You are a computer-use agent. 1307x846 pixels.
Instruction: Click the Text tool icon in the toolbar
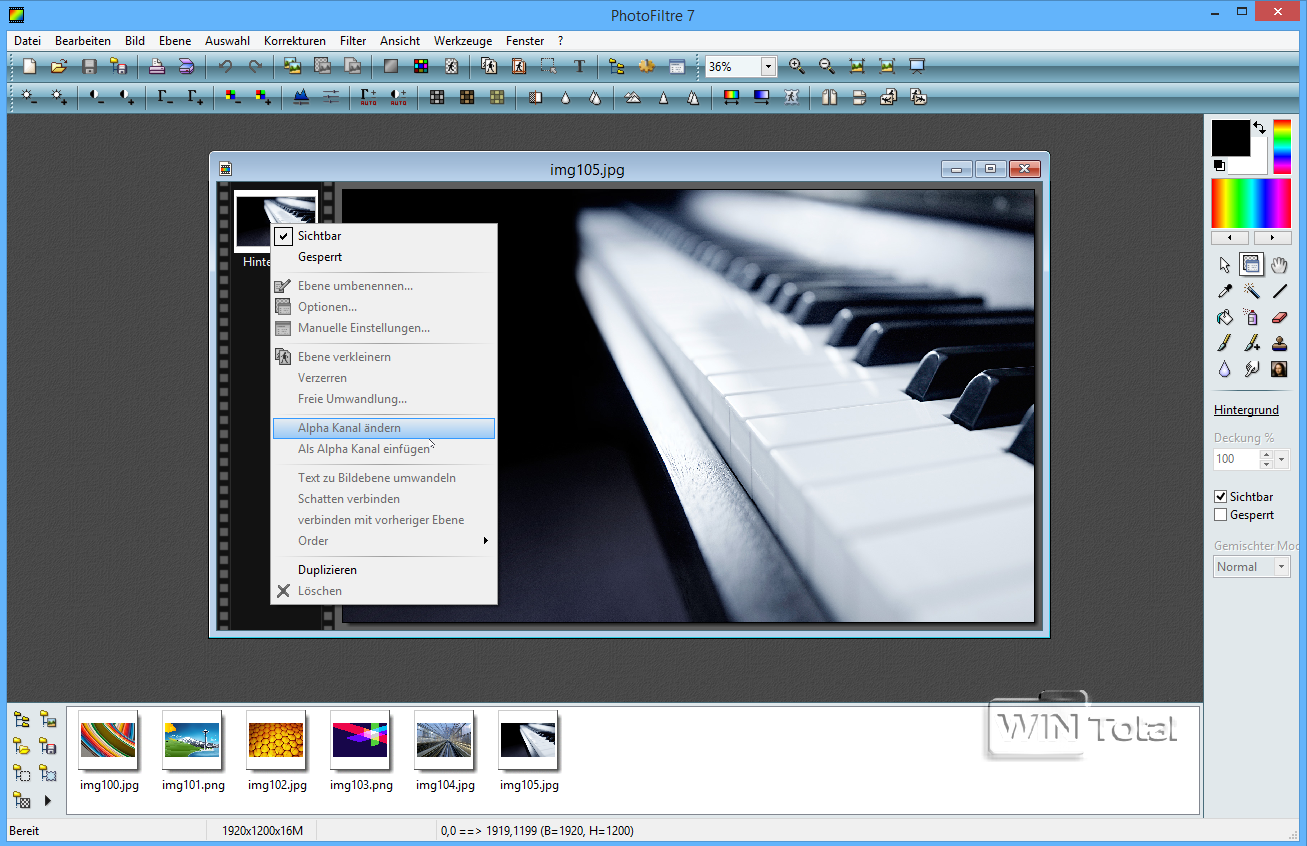579,67
